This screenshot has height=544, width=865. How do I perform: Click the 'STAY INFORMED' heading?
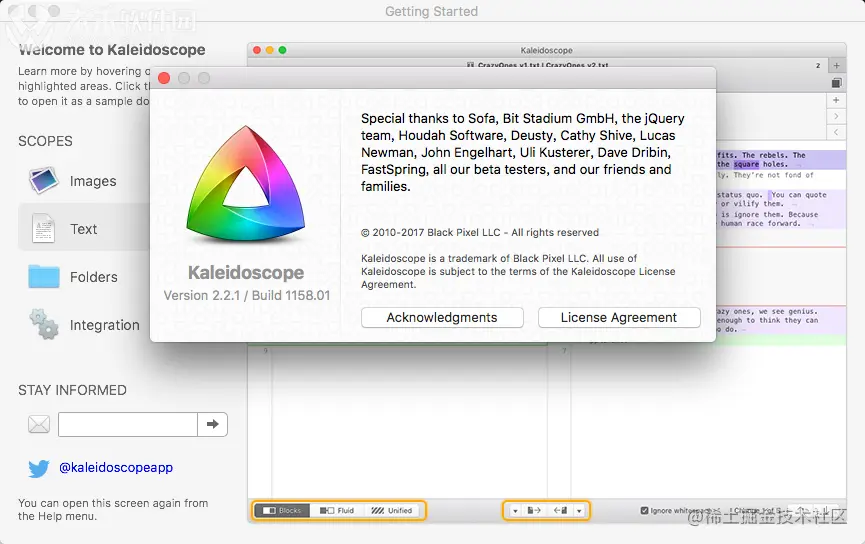tap(72, 390)
